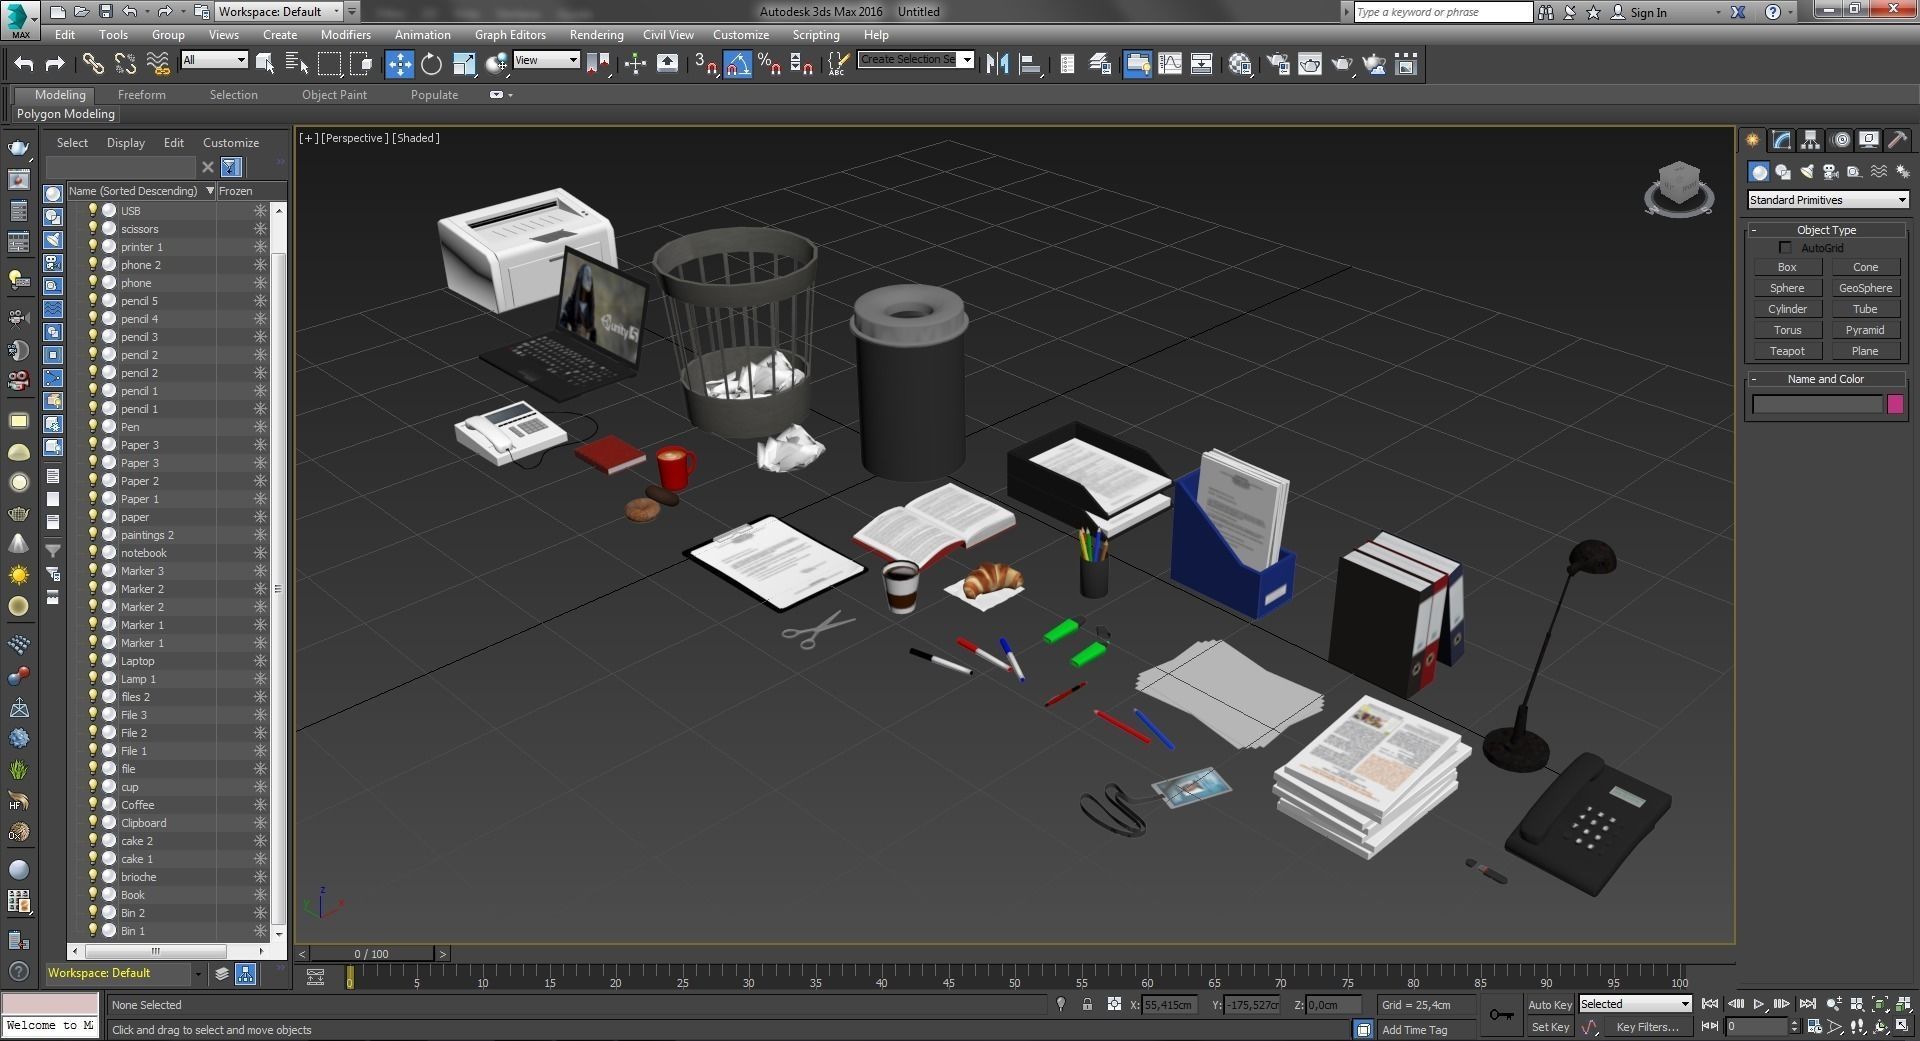Open the Motion panel tab icon
This screenshot has height=1041, width=1920.
click(1840, 140)
